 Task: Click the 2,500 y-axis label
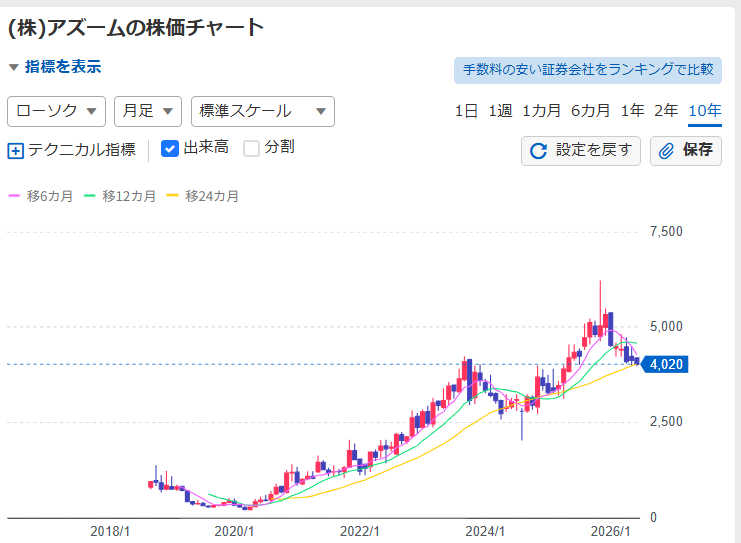(x=666, y=422)
